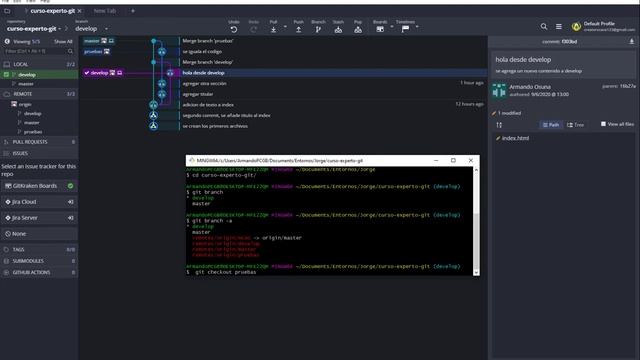Screen dimensions: 640x360
Task: Expand the ISSUES section
Action: click(39, 153)
